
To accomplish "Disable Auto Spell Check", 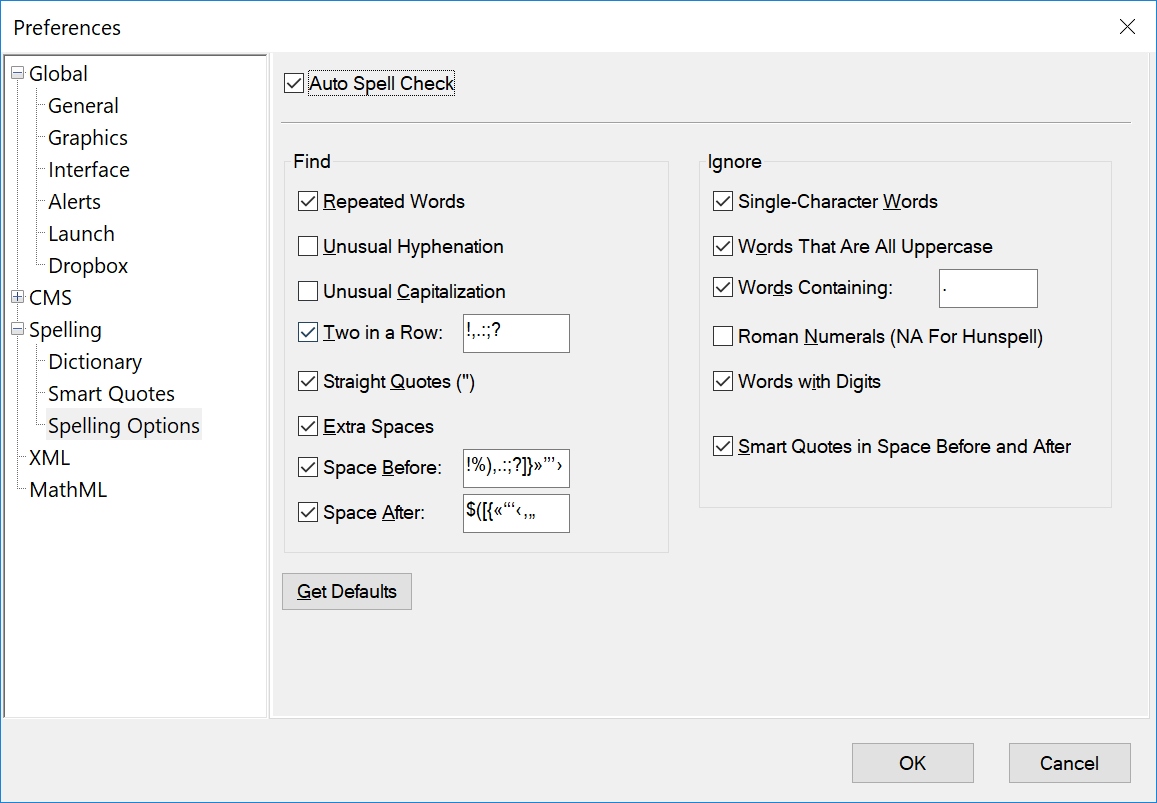I will (293, 83).
